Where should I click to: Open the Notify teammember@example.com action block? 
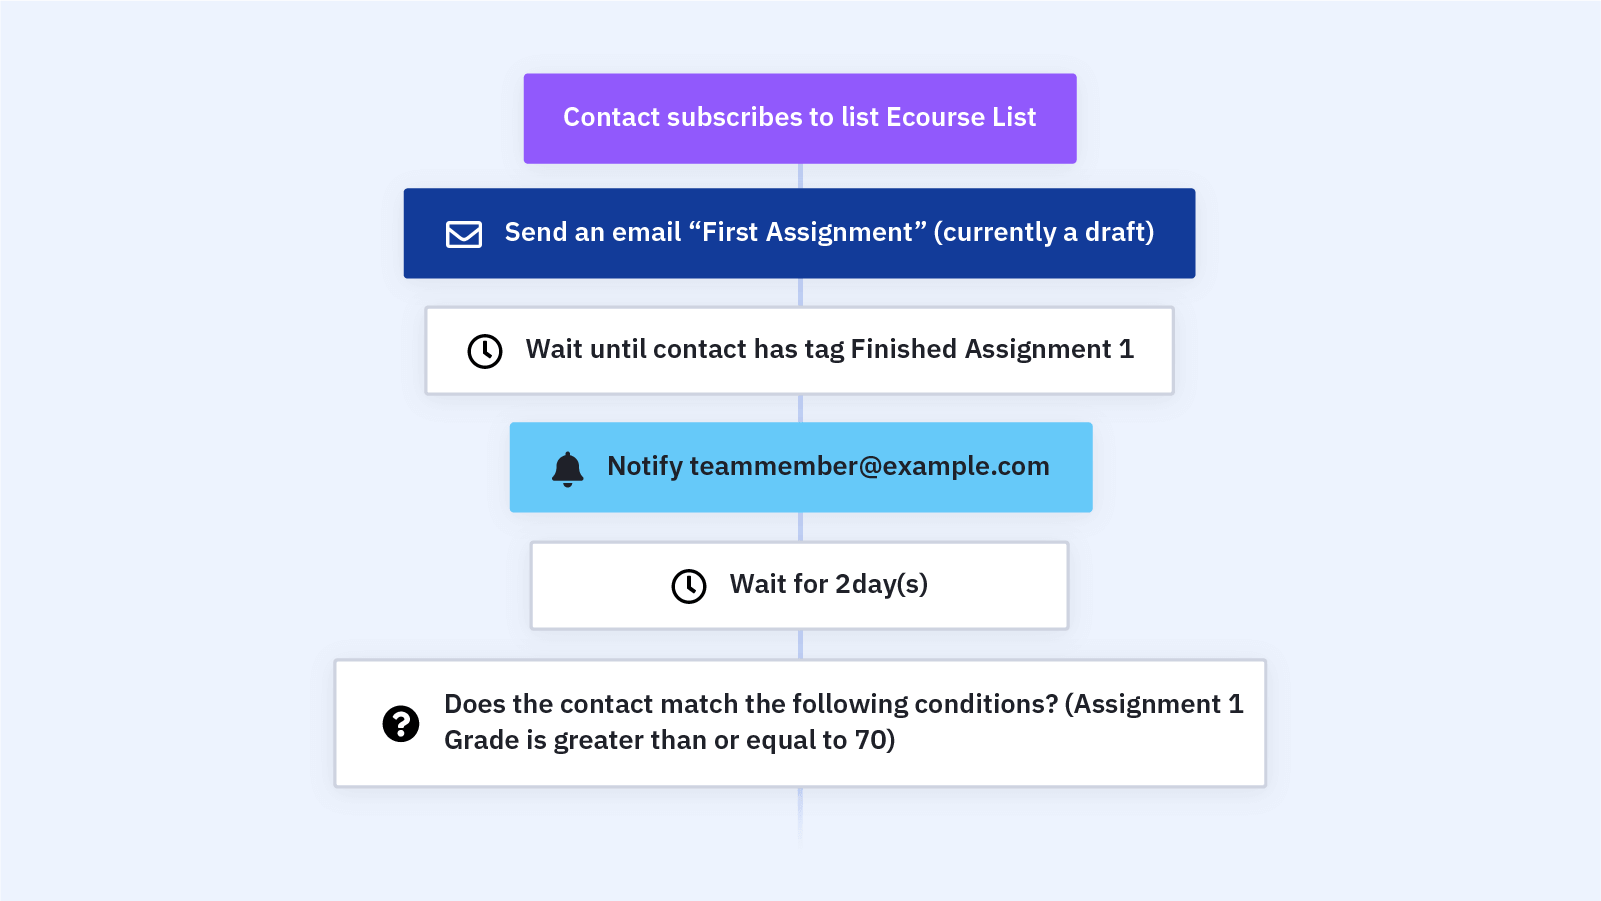pyautogui.click(x=801, y=467)
